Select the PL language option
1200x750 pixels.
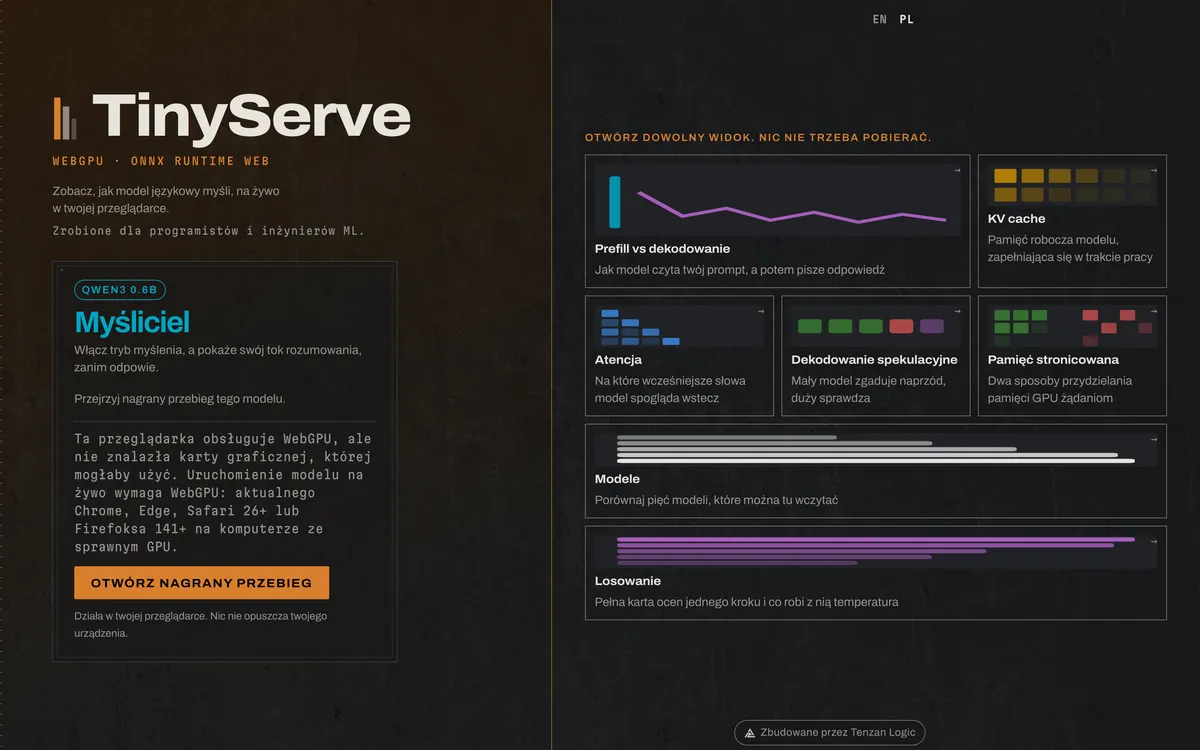906,19
